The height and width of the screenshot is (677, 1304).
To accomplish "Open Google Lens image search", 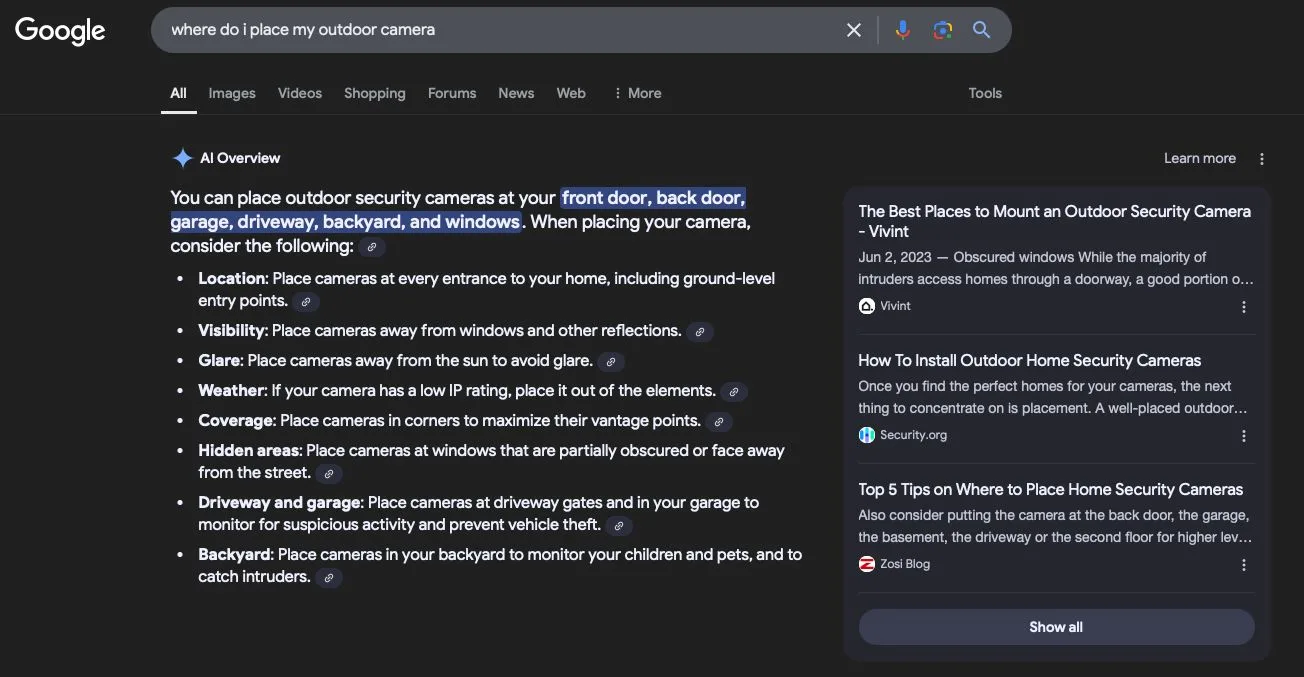I will [941, 30].
